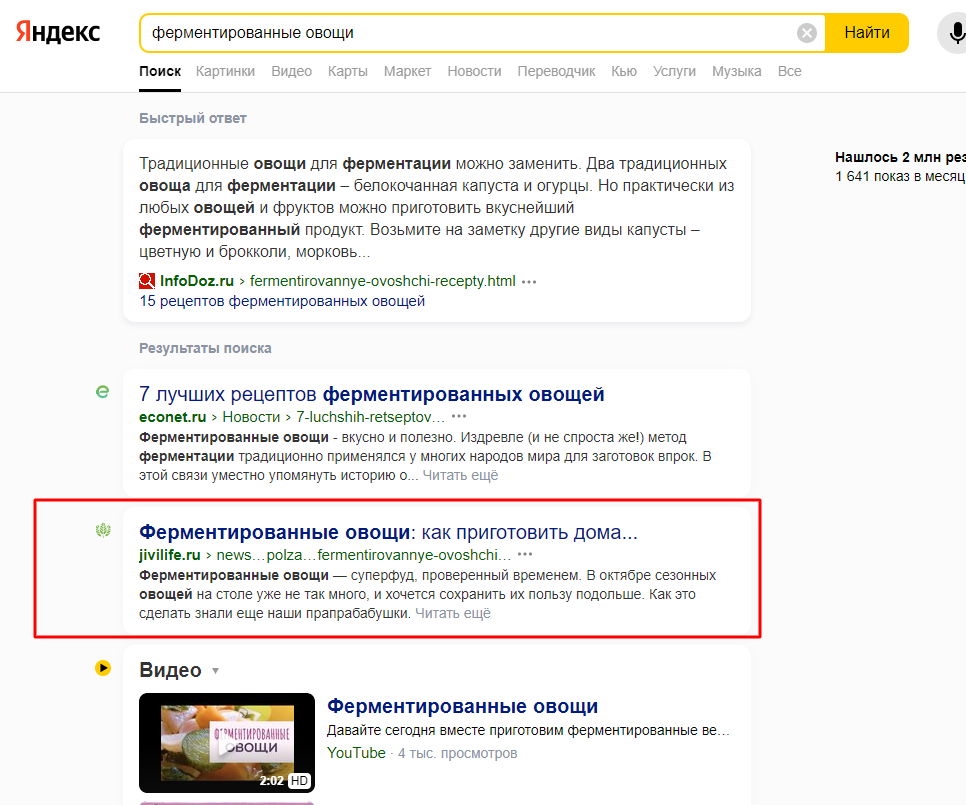
Task: Click the Yandex logo
Action: (57, 32)
